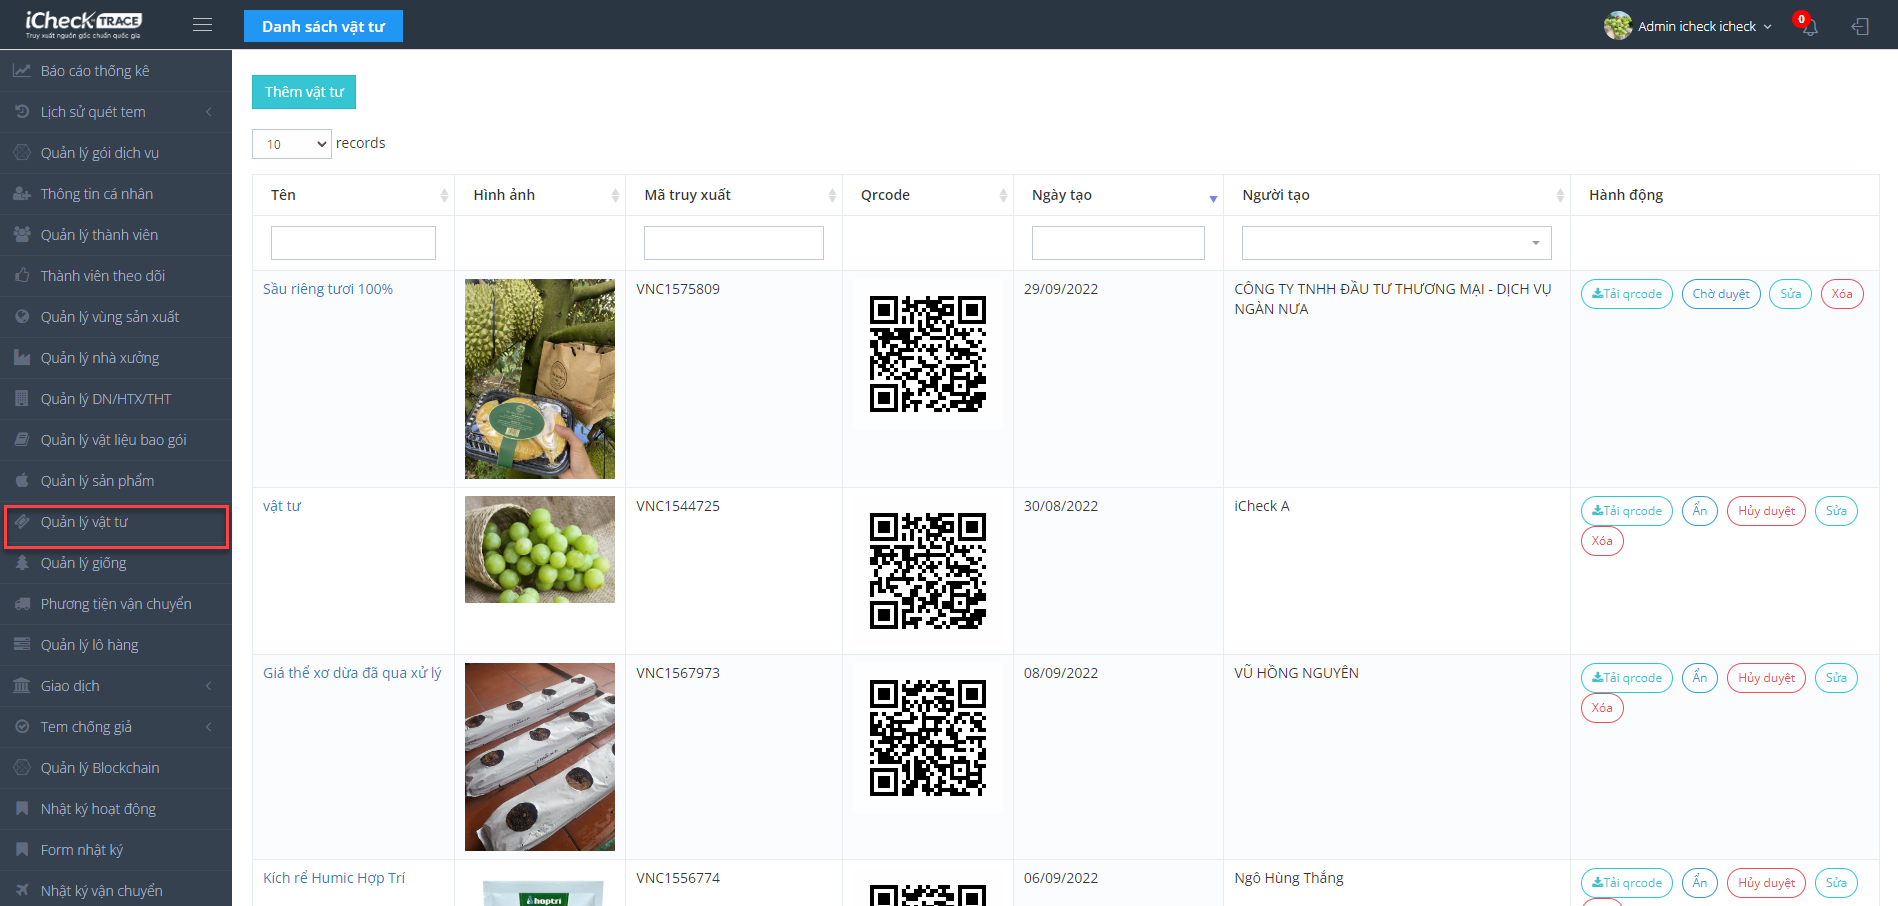
Task: Click the Nhật ký vận chuyển plane icon
Action: click(22, 890)
